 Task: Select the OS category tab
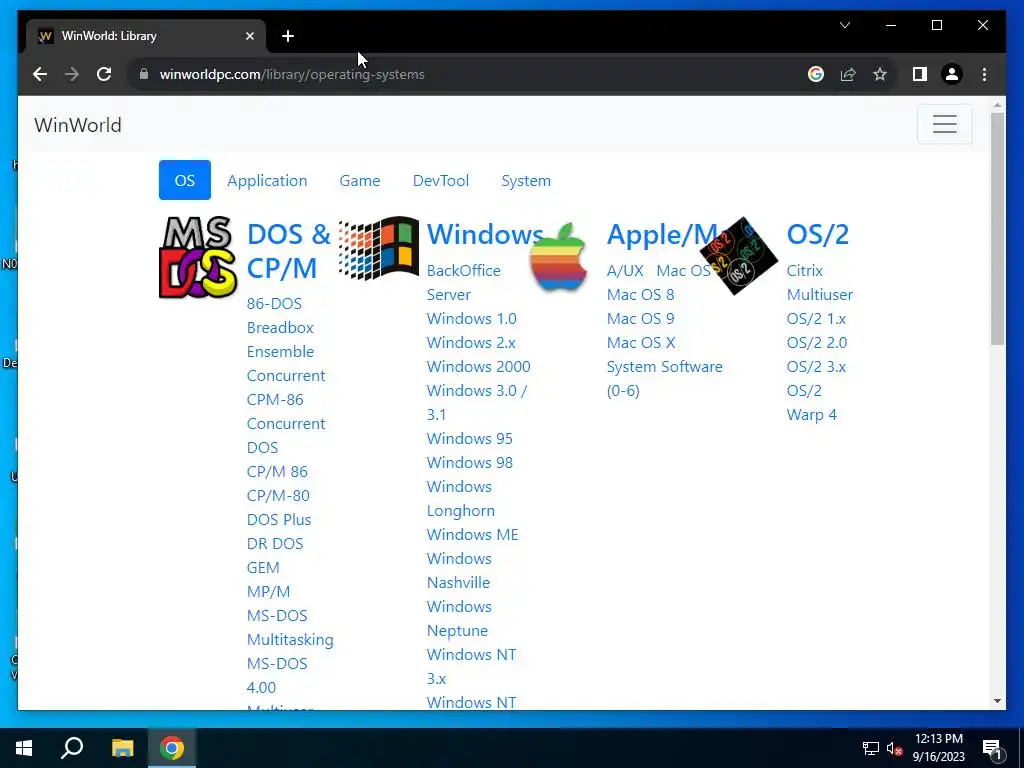[185, 180]
